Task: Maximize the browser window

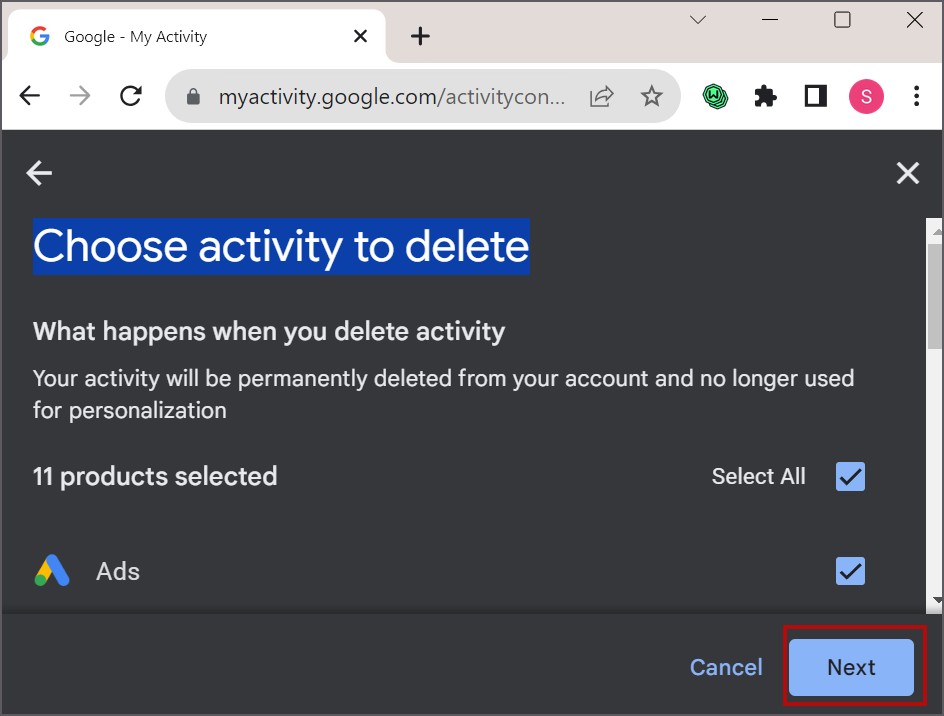Action: click(842, 20)
